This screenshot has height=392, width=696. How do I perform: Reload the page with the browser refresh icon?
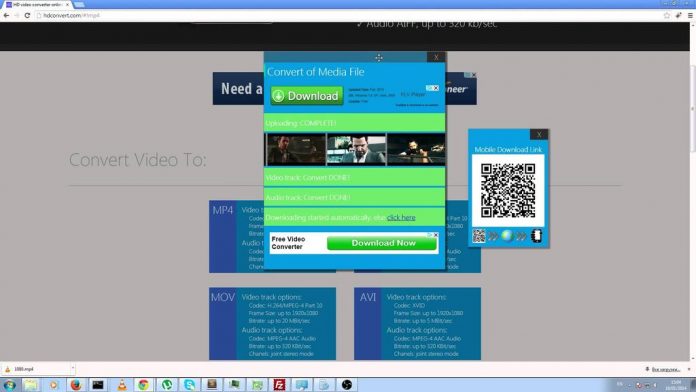27,15
